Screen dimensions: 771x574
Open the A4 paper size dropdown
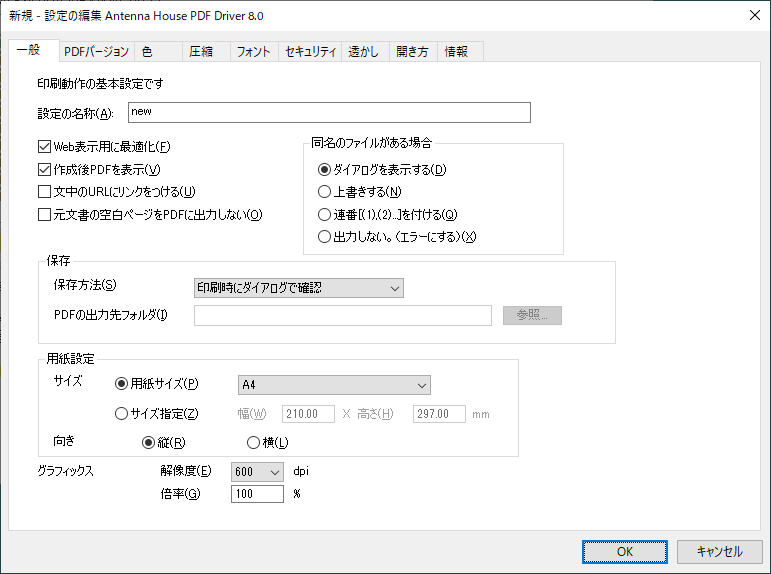[334, 385]
